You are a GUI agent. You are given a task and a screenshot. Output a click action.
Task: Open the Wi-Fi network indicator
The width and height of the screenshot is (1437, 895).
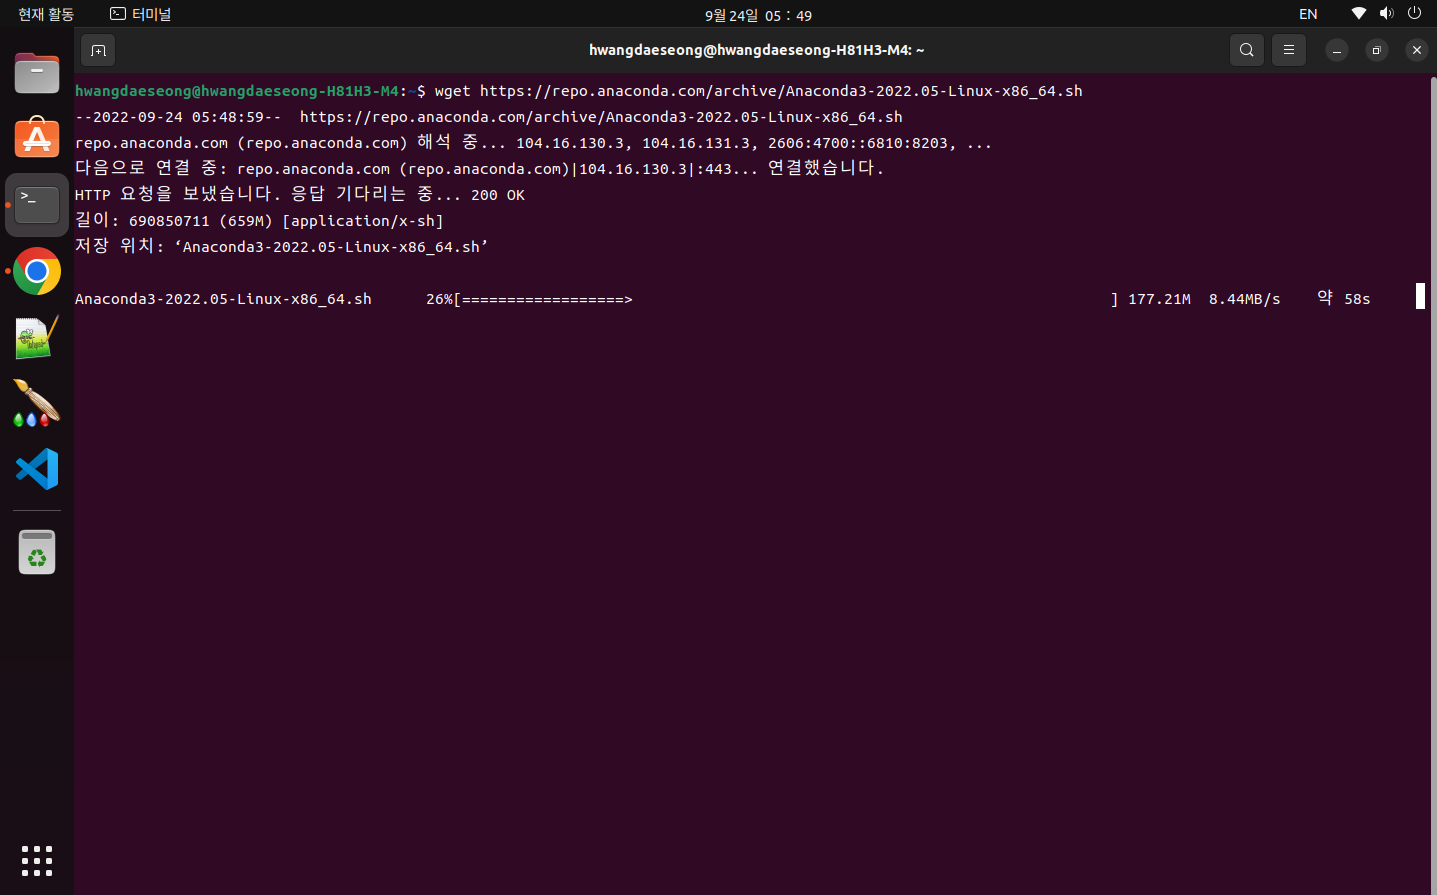(x=1358, y=14)
